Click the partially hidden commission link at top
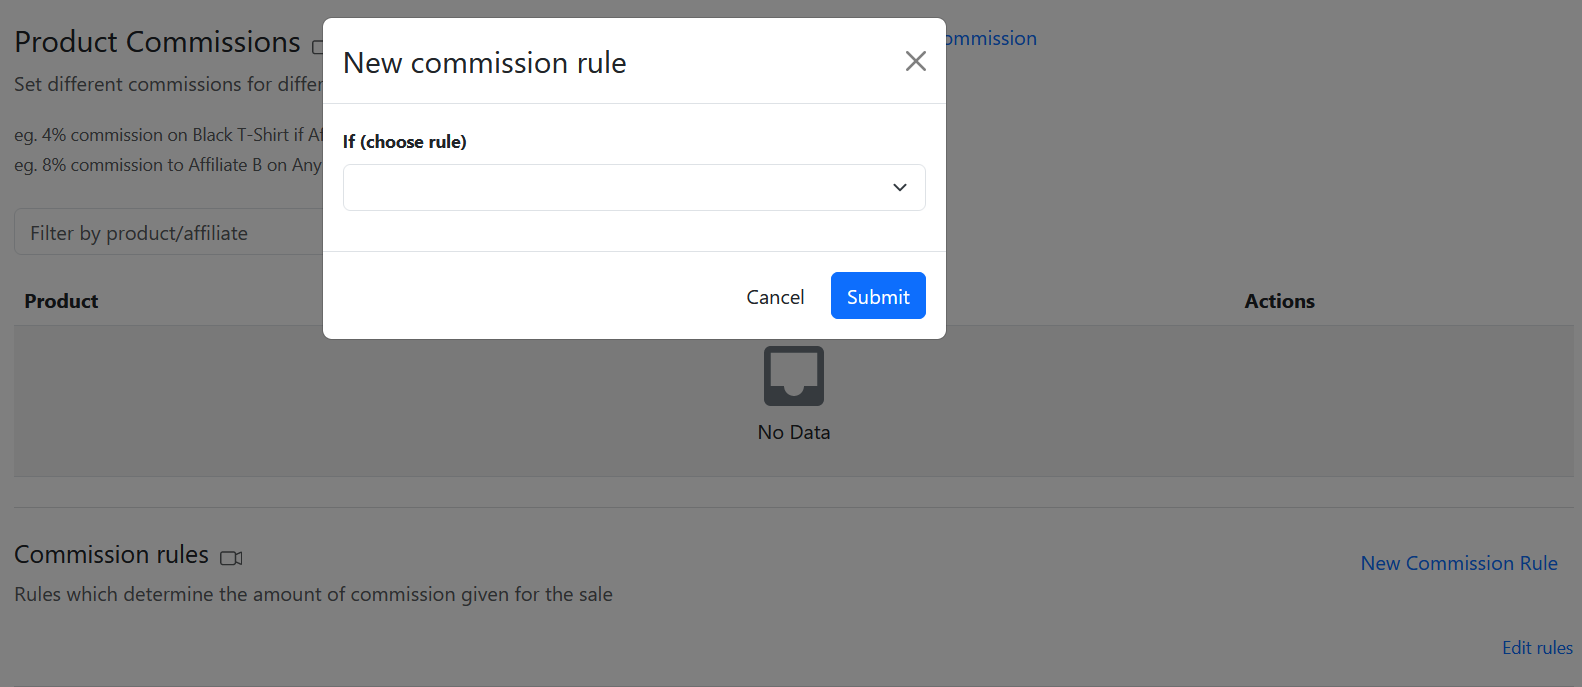This screenshot has height=687, width=1582. coord(991,39)
